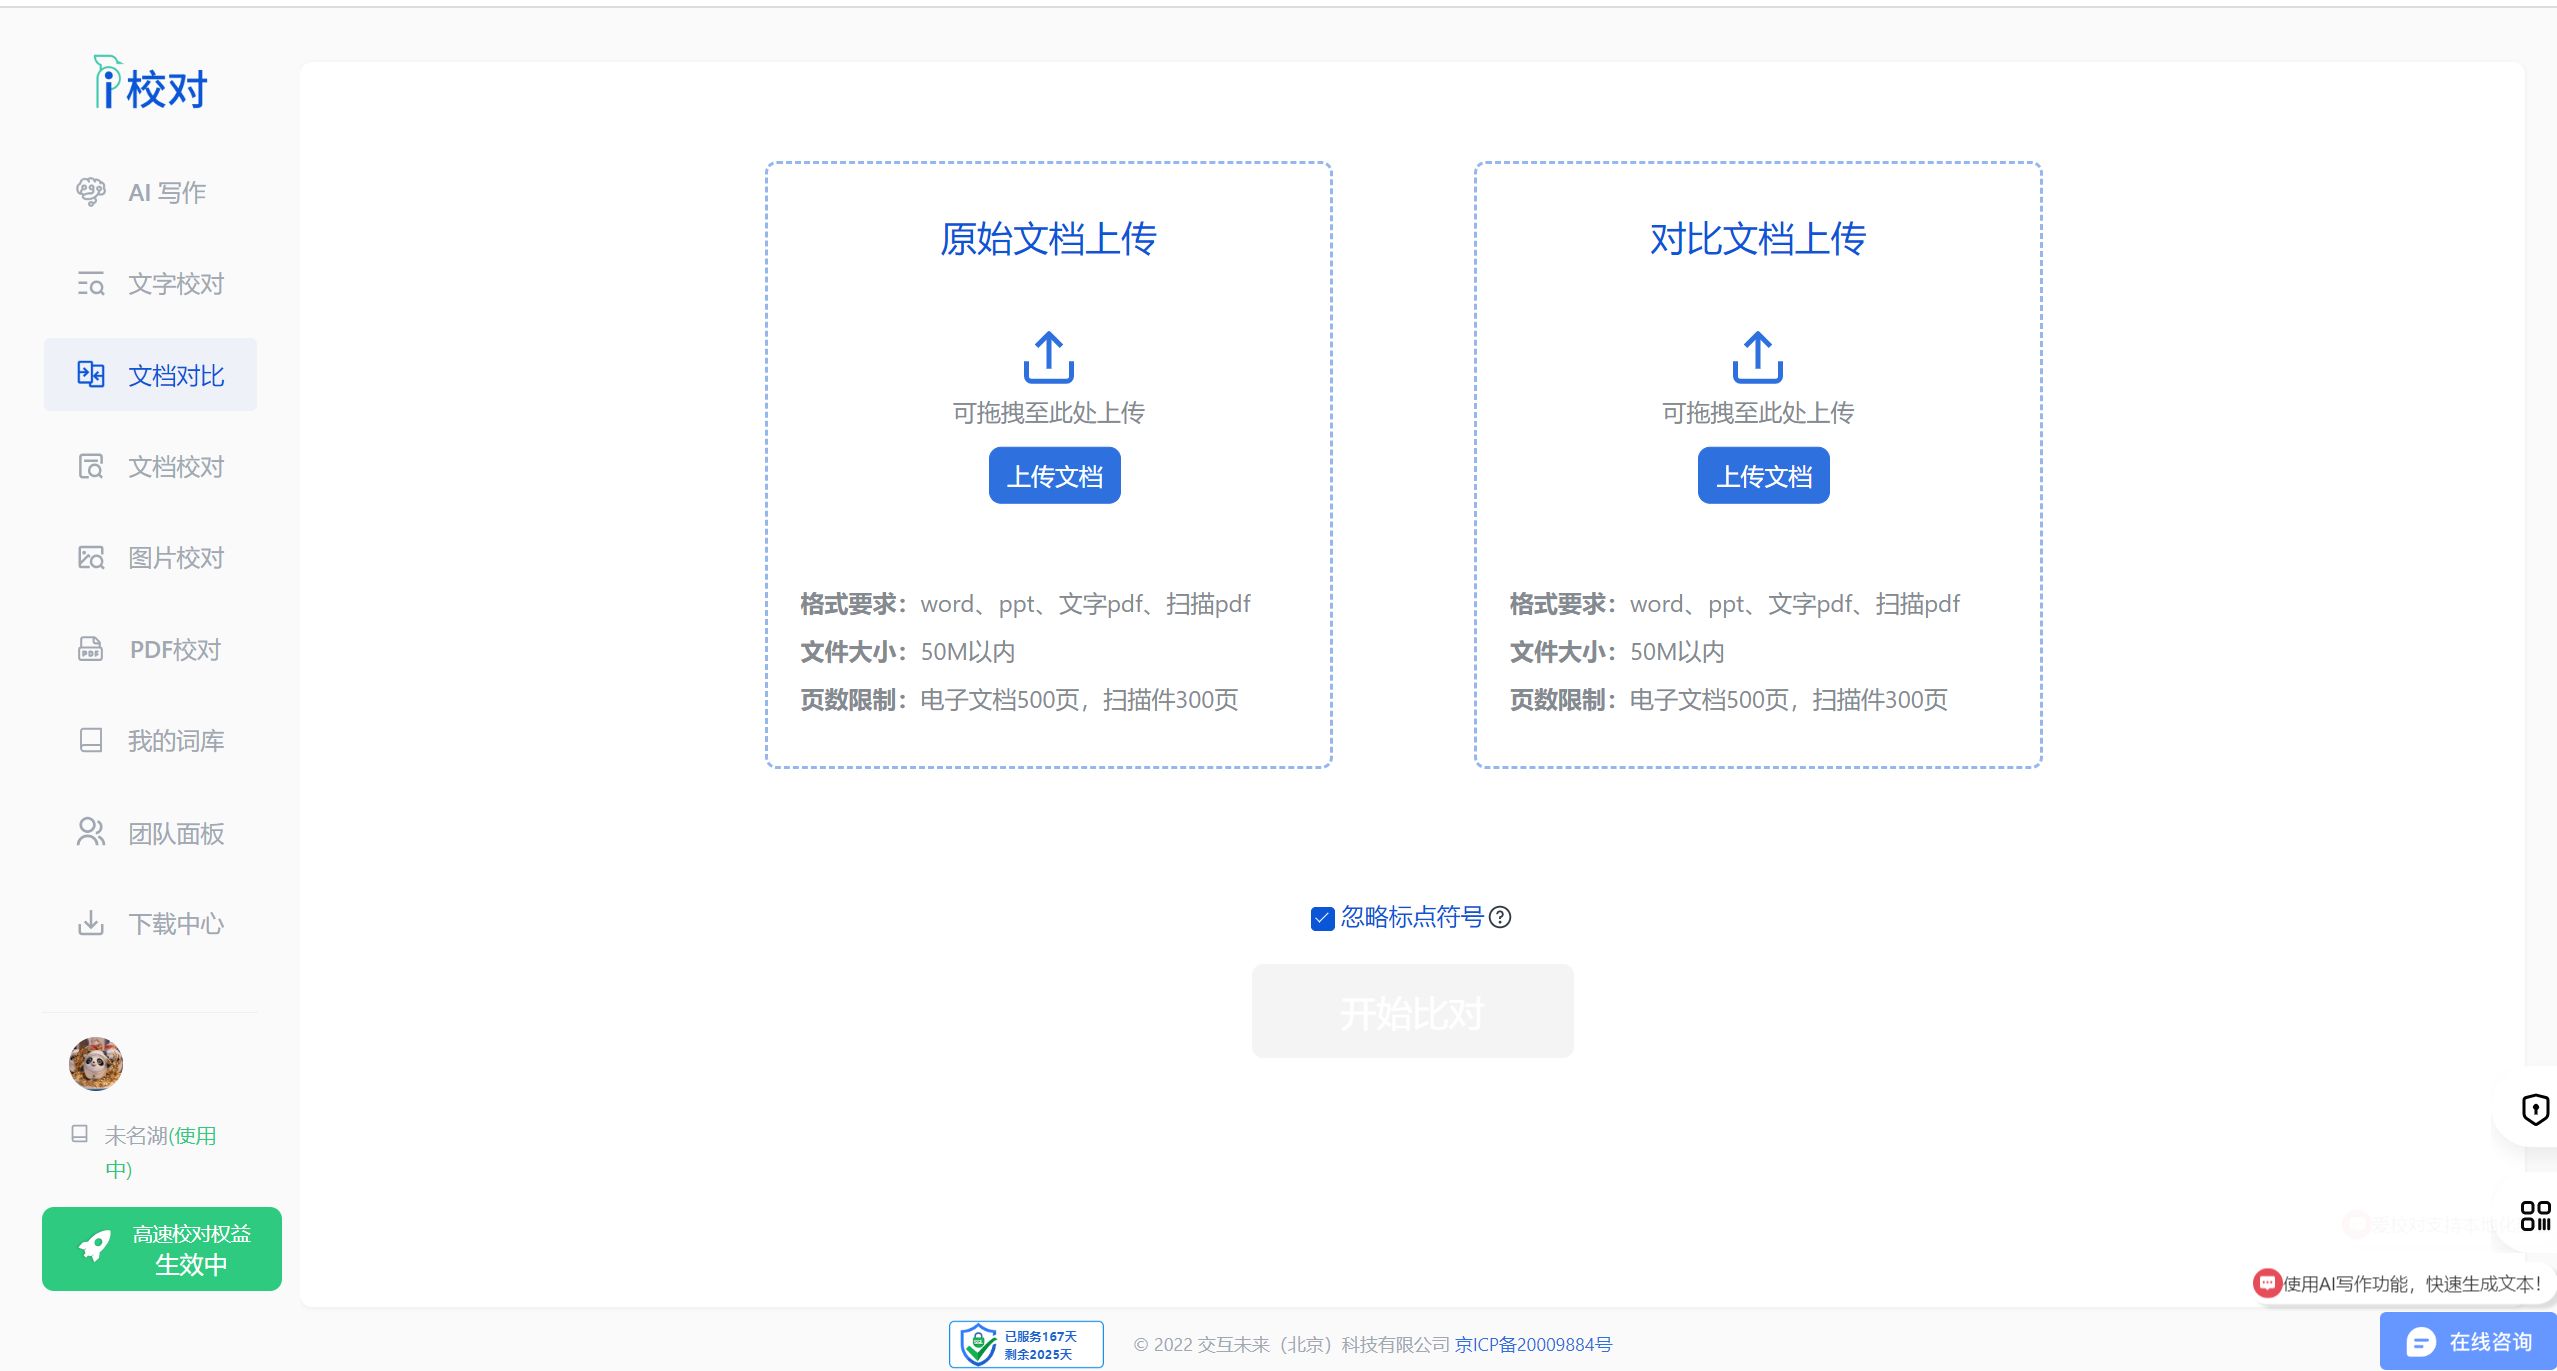Viewport: 2557px width, 1371px height.
Task: Uncheck the 忽略标点符号 checkbox
Action: coord(1322,918)
